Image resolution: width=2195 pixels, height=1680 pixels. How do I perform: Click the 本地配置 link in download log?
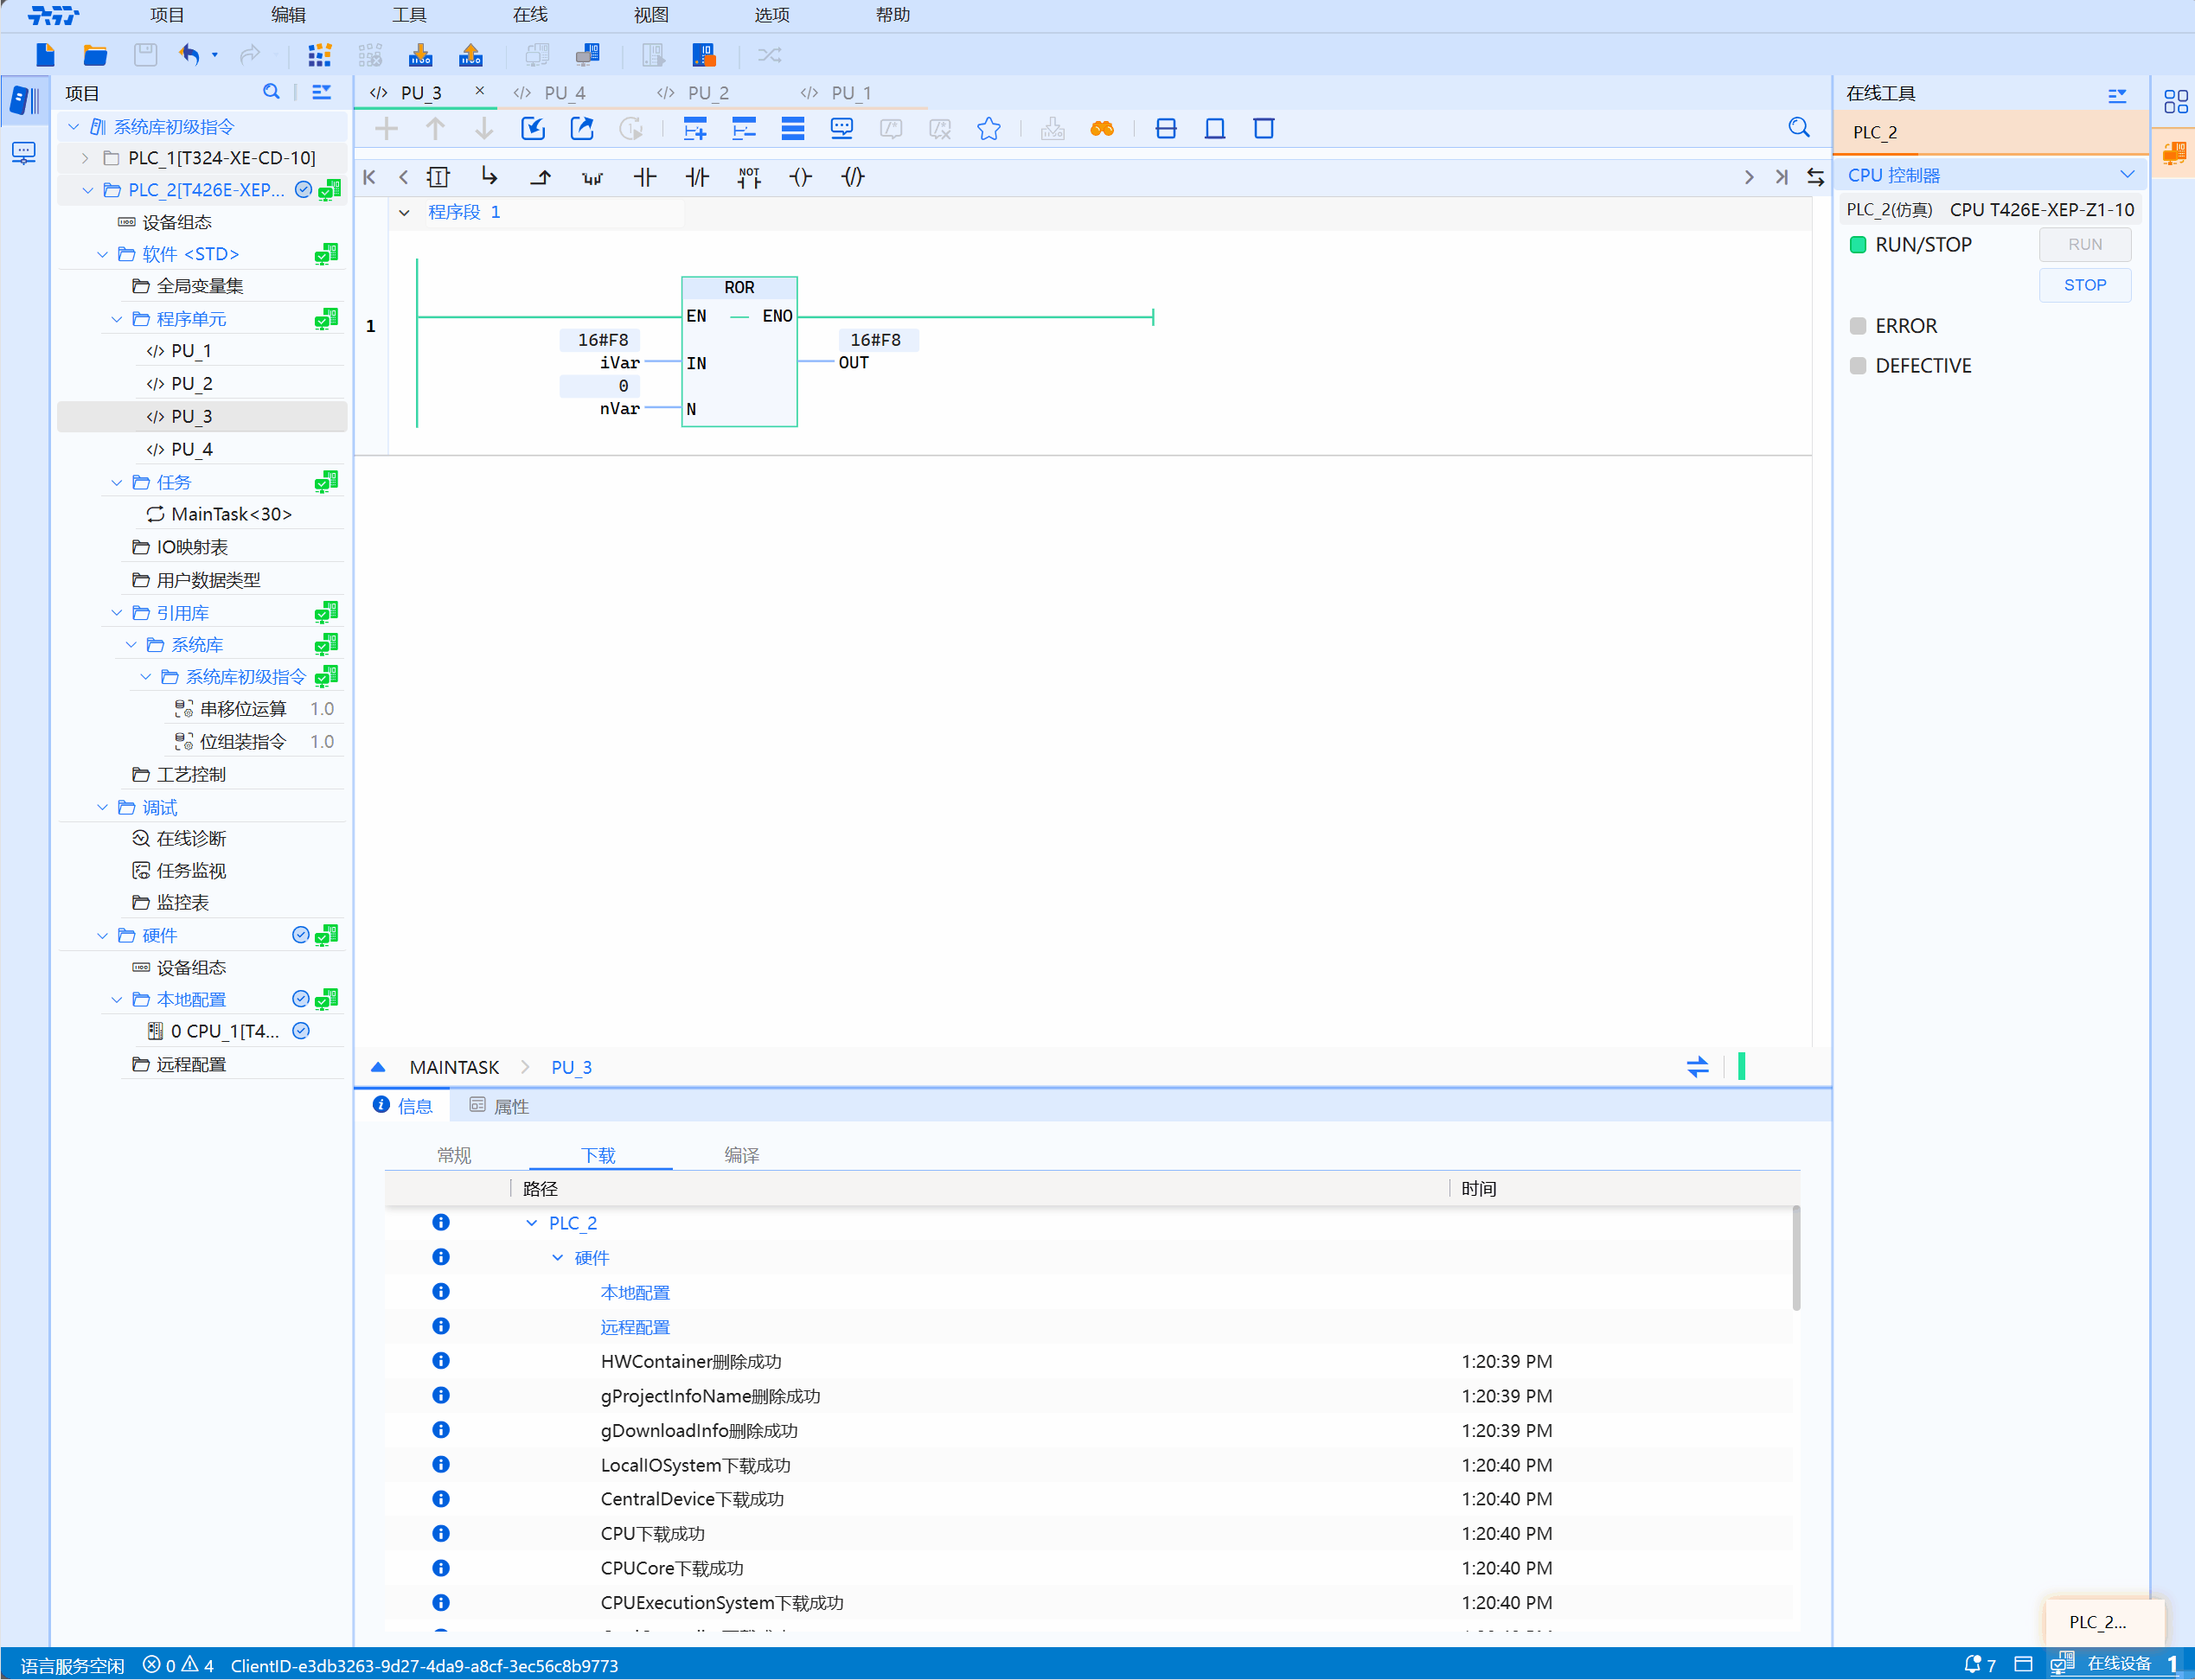(635, 1292)
